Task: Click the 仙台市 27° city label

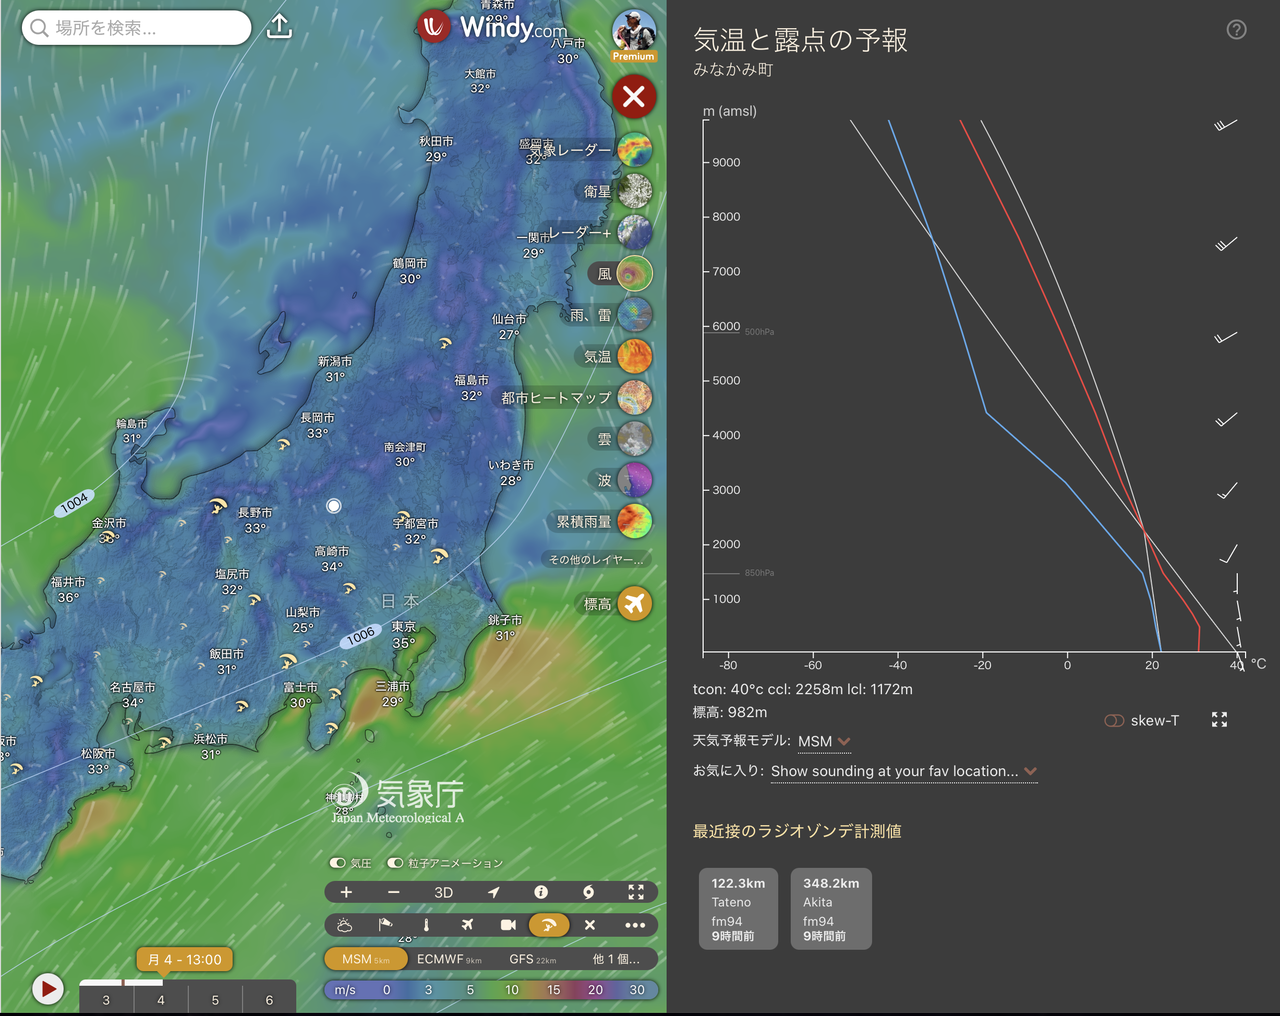Action: click(x=509, y=327)
